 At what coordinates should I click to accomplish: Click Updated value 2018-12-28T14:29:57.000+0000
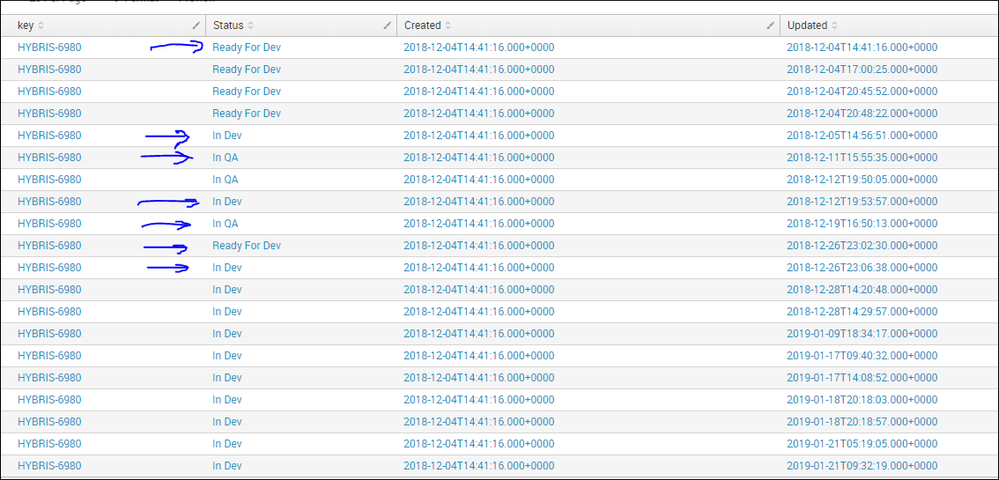(862, 311)
